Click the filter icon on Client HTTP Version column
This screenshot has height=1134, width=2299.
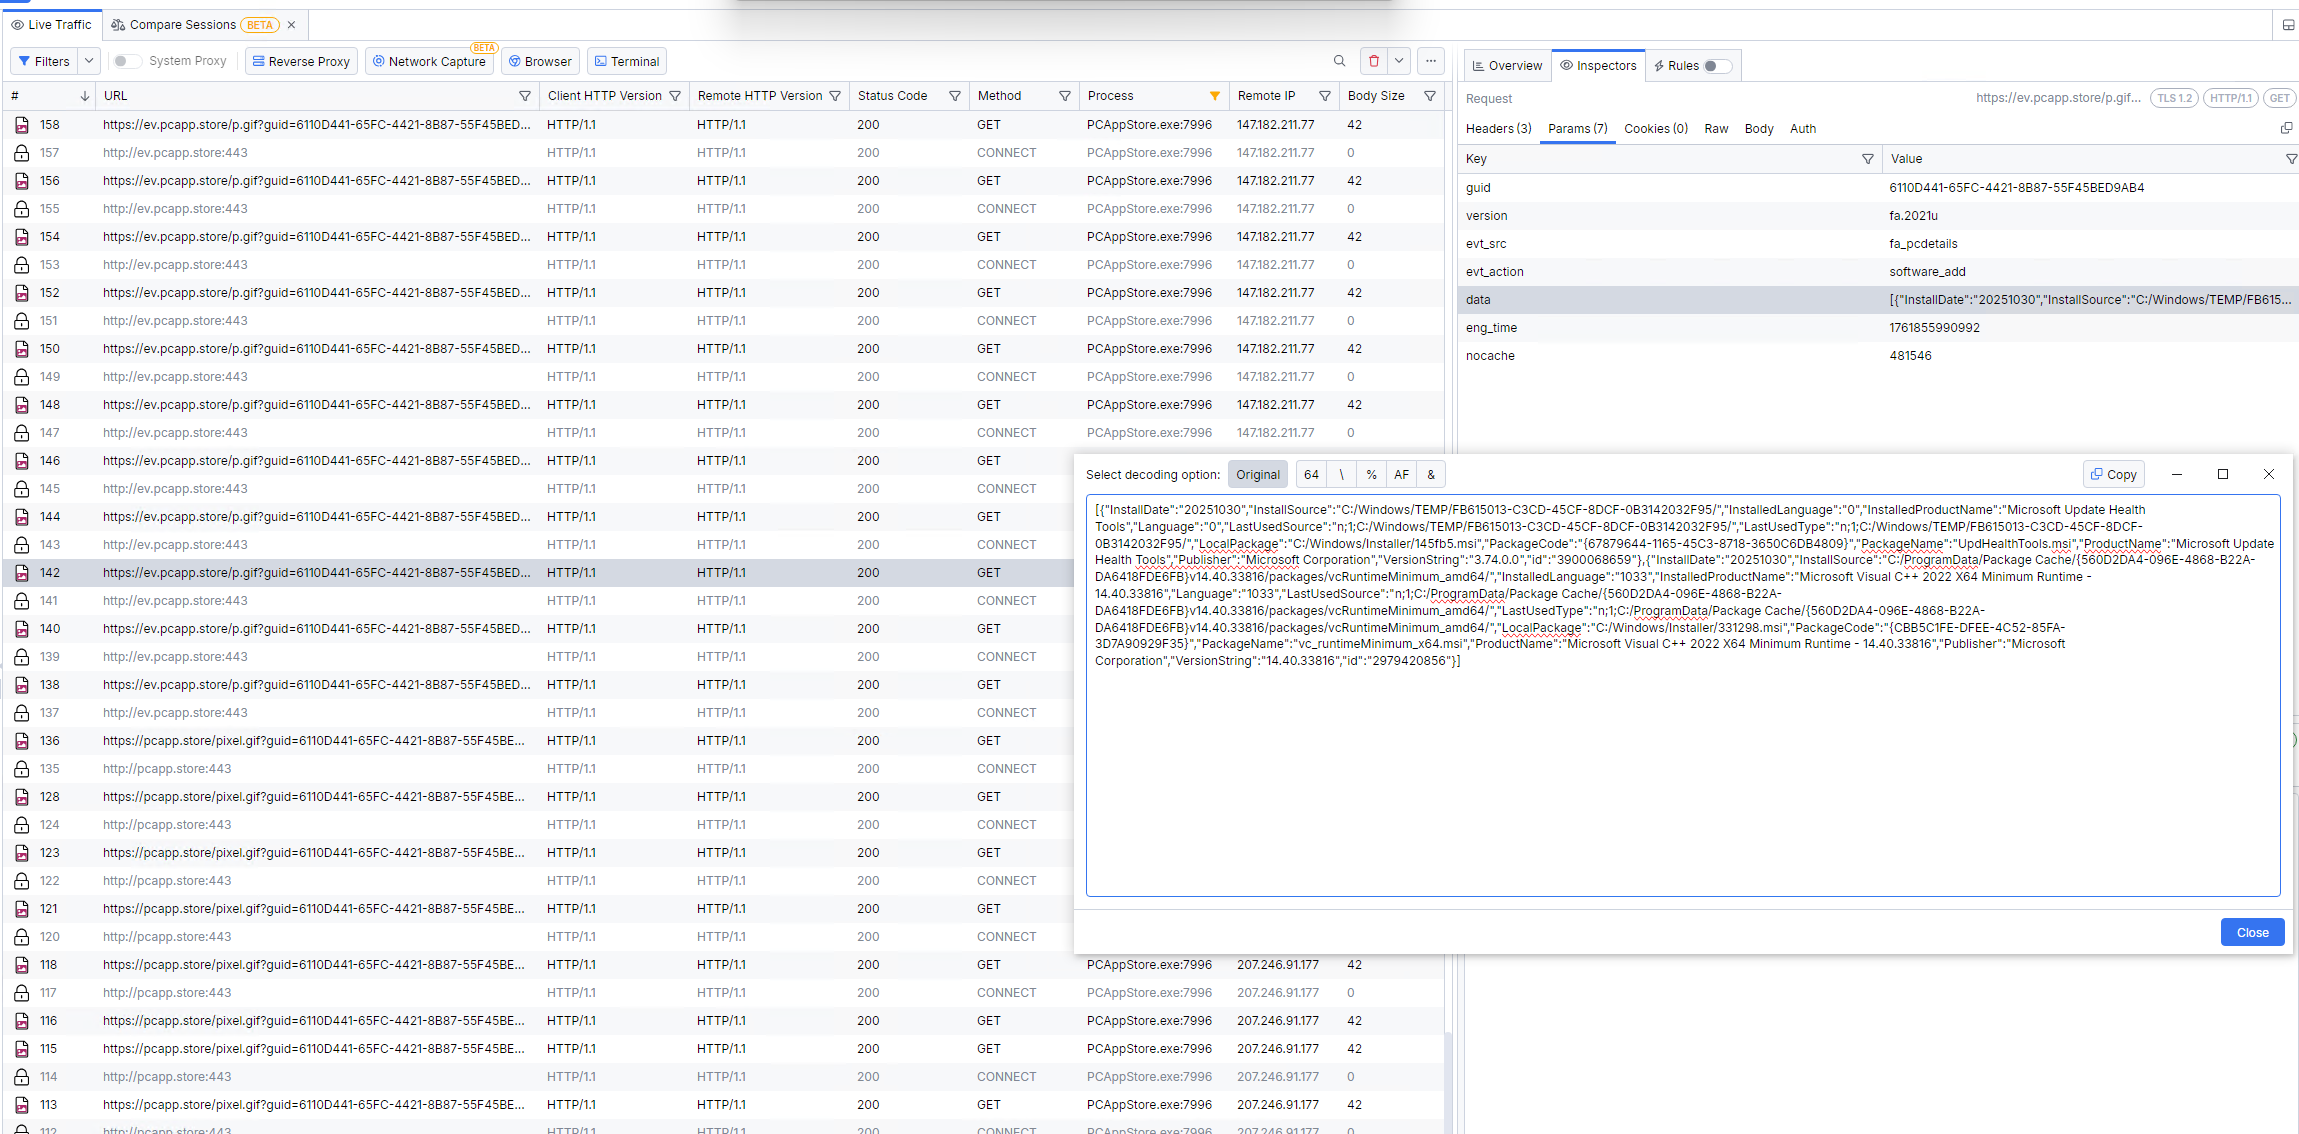675,96
